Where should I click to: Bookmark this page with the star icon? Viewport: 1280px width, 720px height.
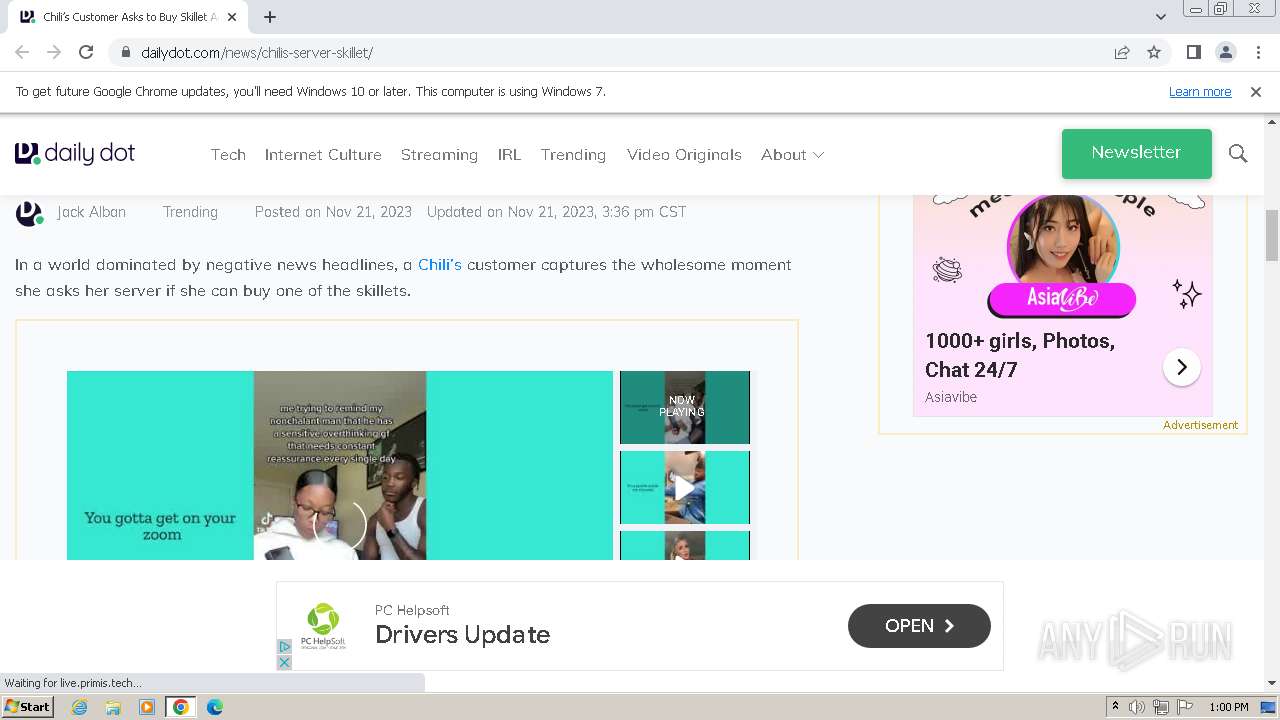tap(1154, 52)
